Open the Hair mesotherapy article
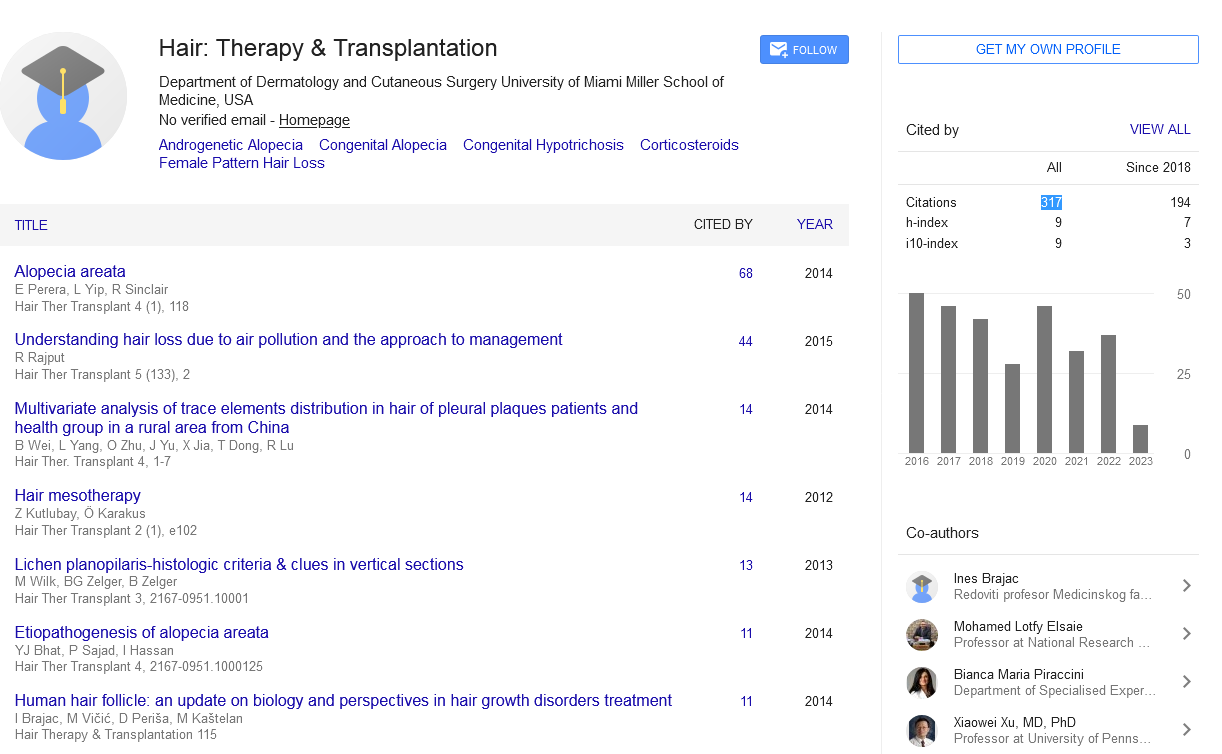1222x754 pixels. point(77,495)
